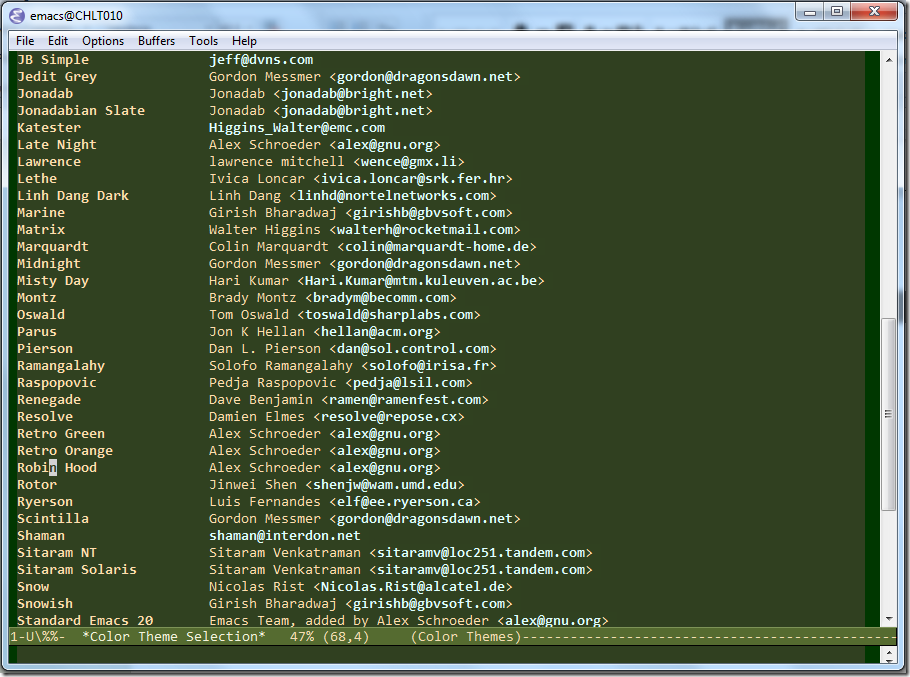Click "Higgins_Walter@emc.com" author entry
This screenshot has height=677, width=910.
coord(297,128)
